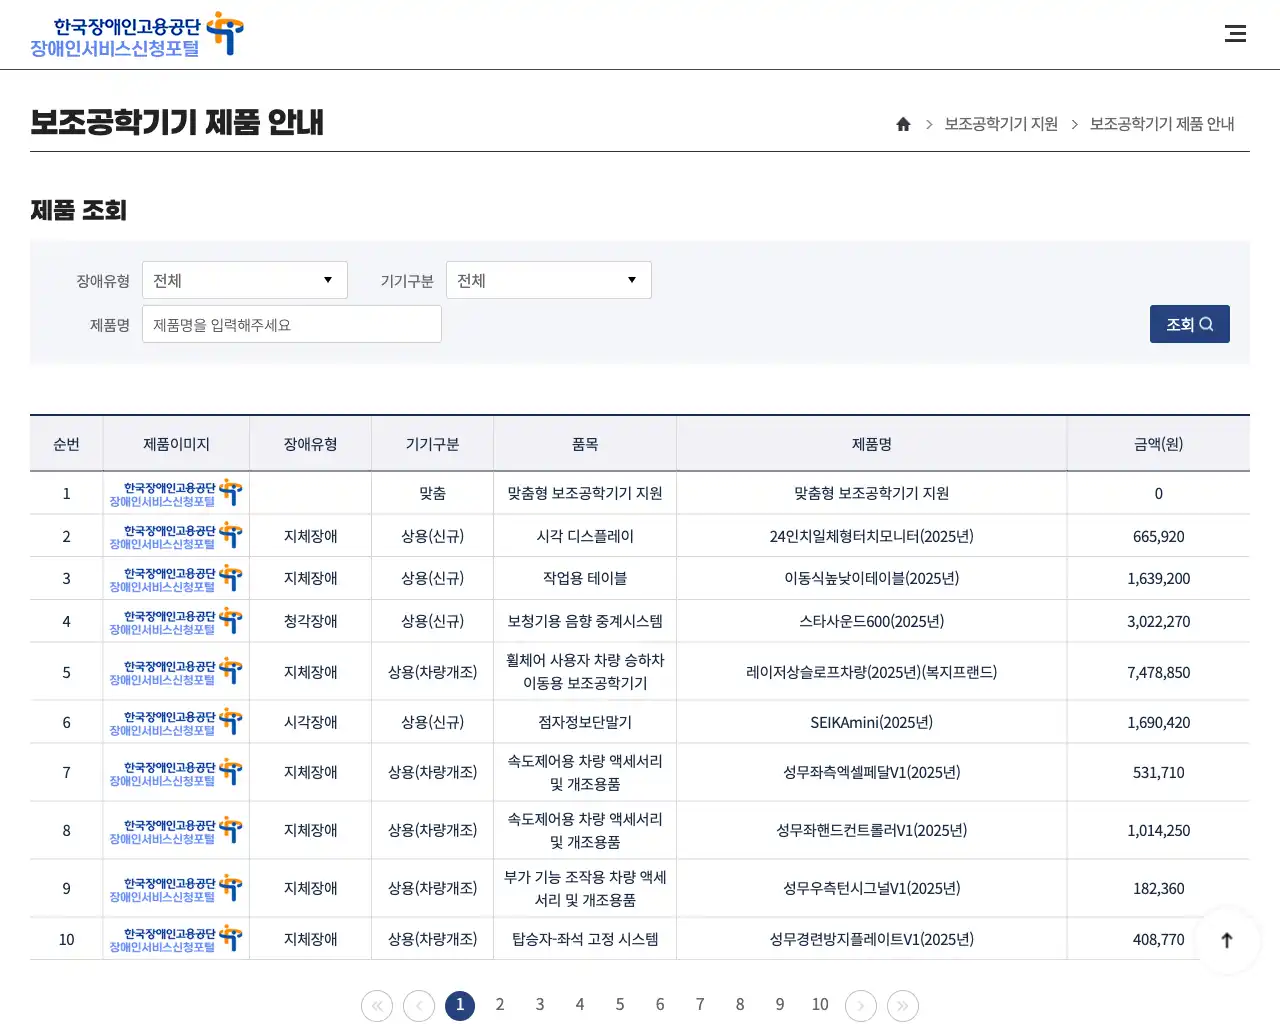Open the hamburger navigation menu

(1236, 33)
